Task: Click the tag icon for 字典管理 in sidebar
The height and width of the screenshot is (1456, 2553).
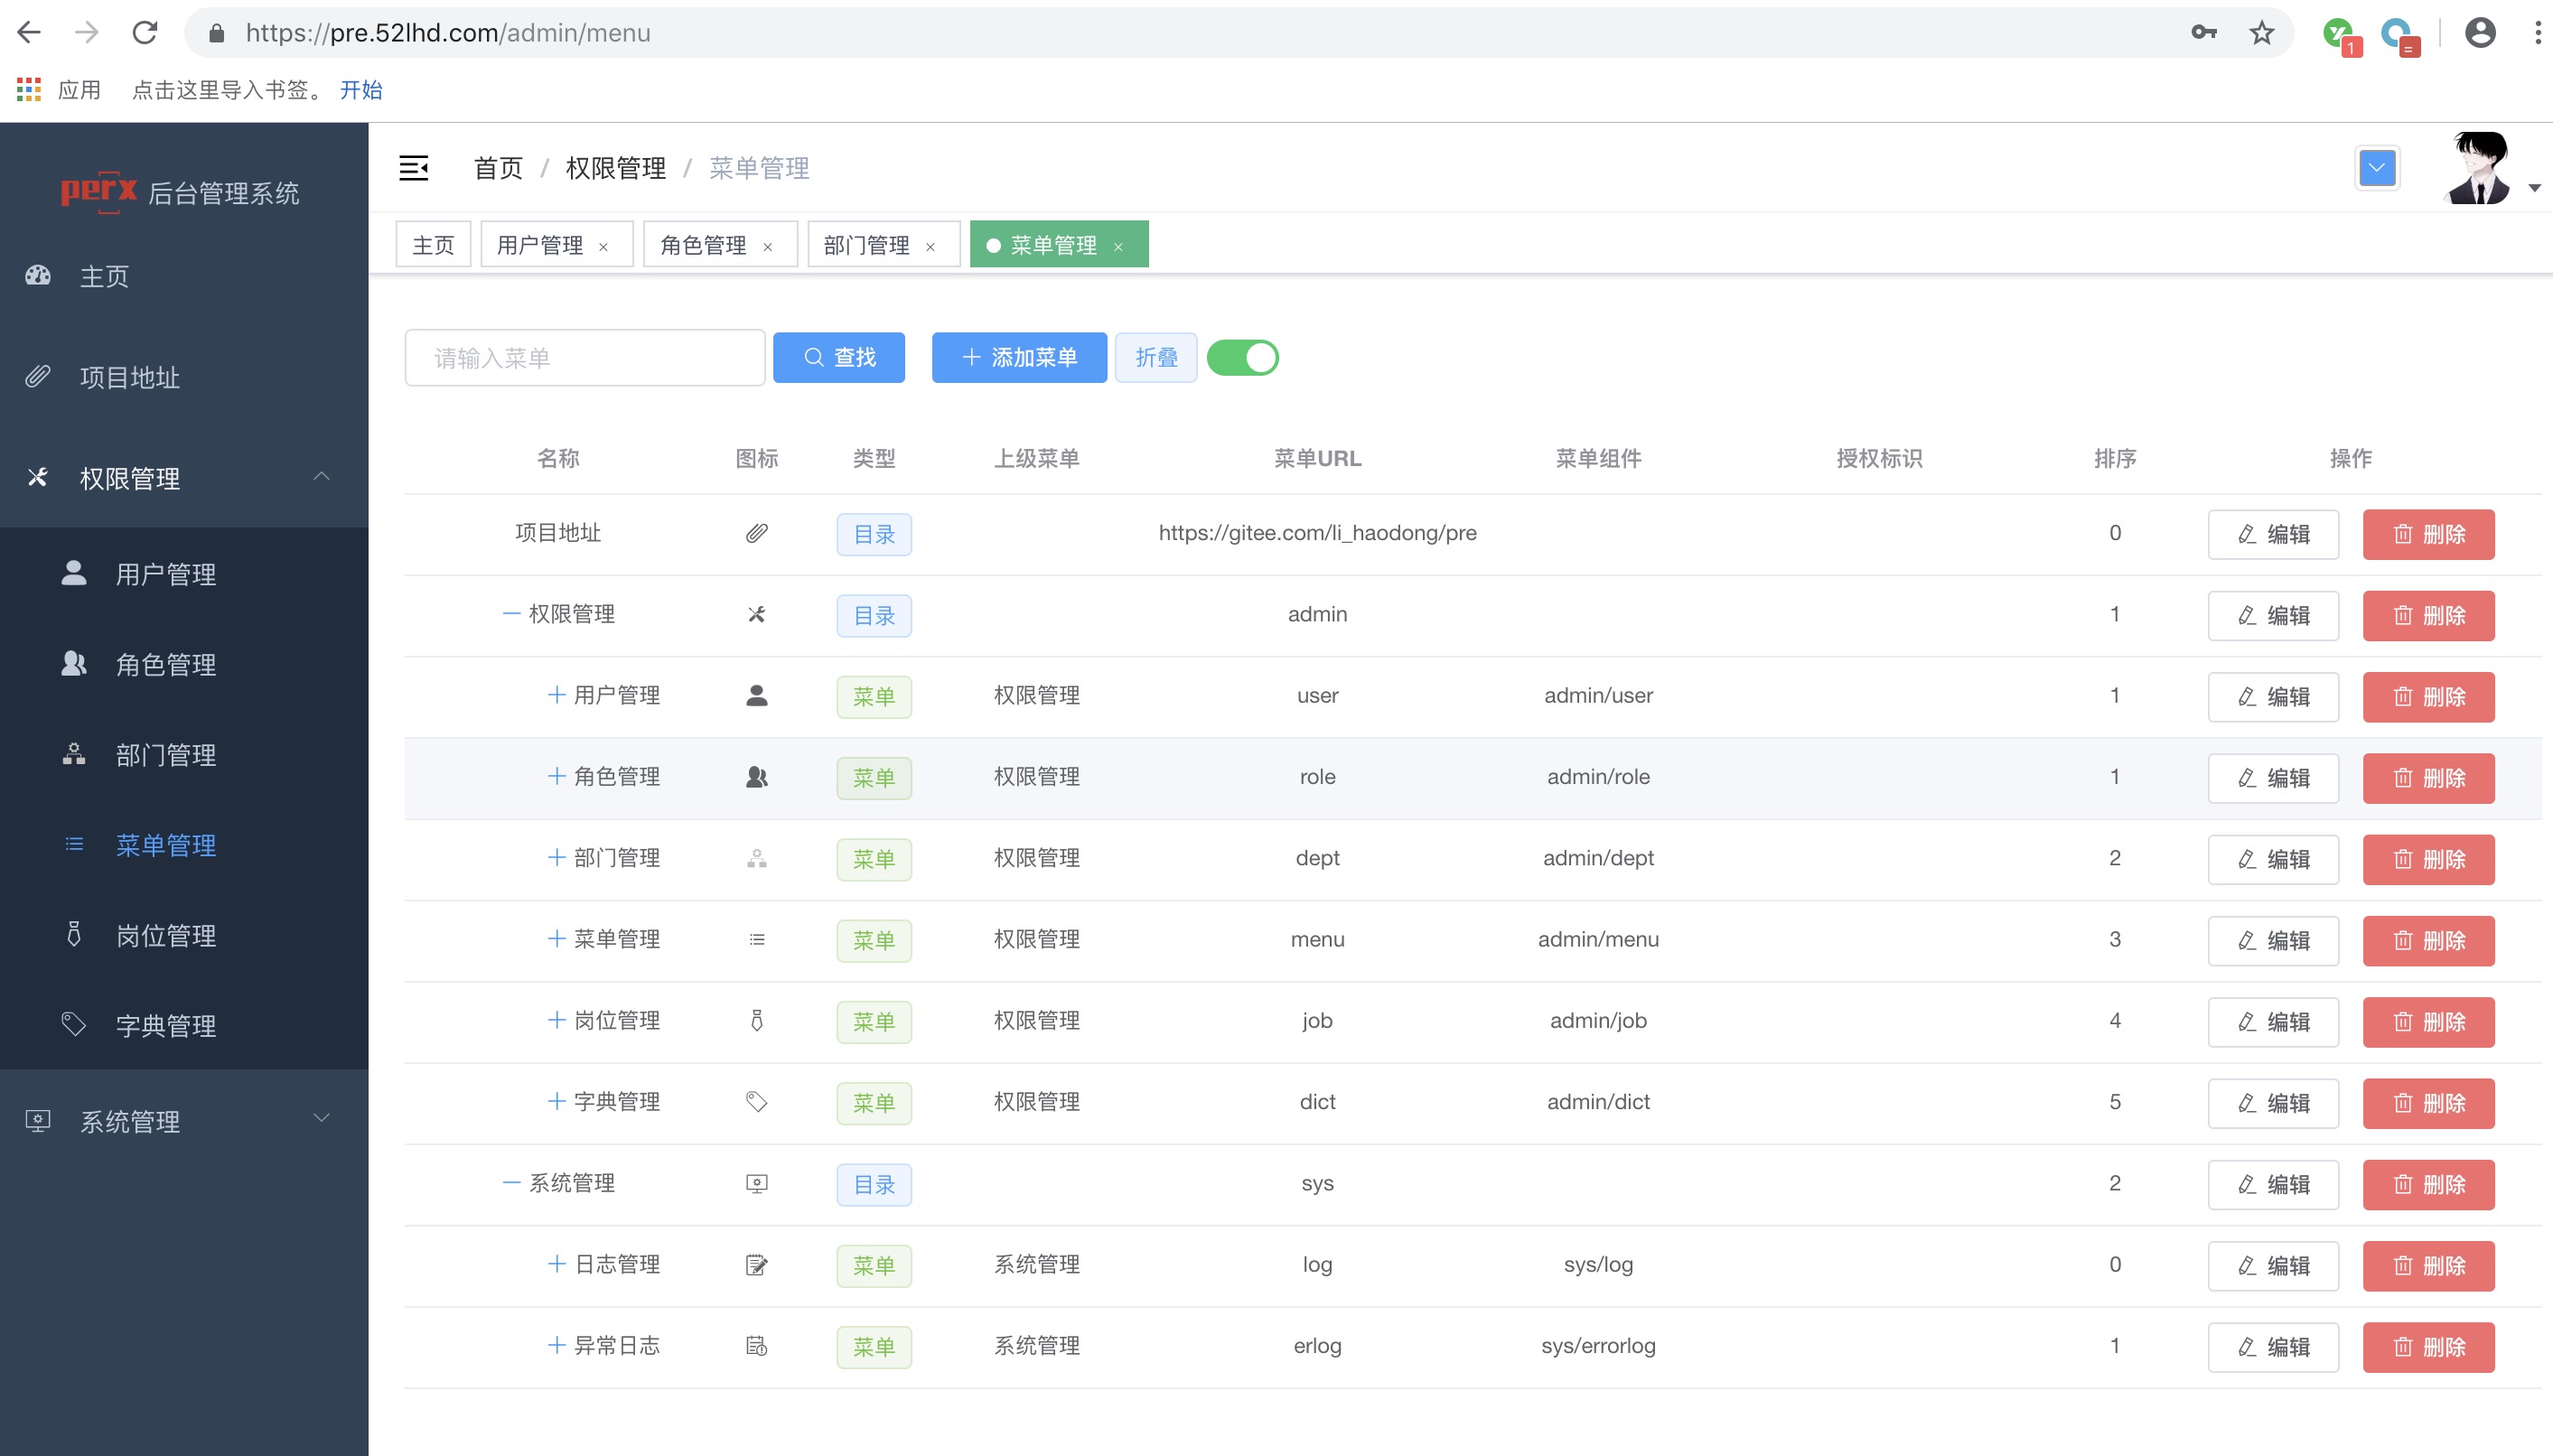Action: [73, 1024]
